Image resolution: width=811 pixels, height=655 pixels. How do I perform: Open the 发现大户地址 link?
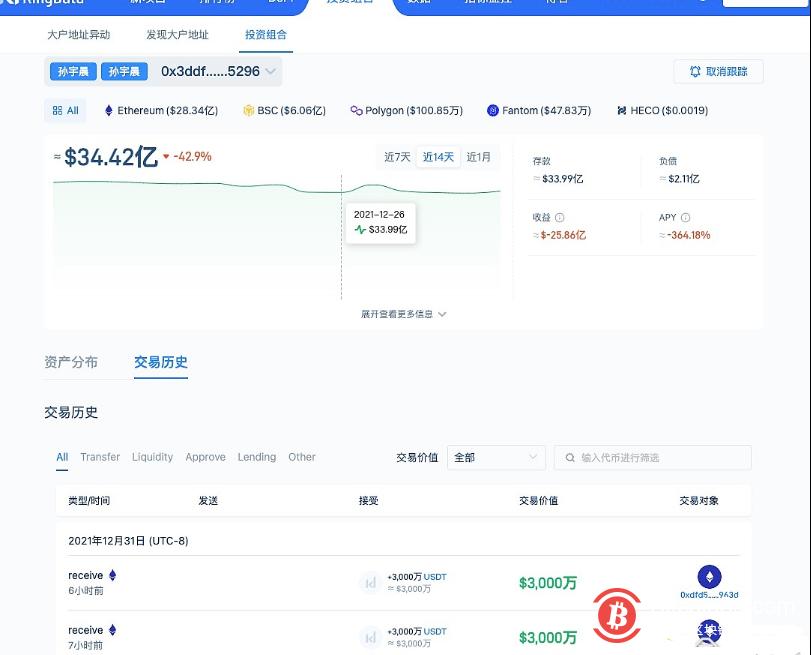tap(180, 34)
